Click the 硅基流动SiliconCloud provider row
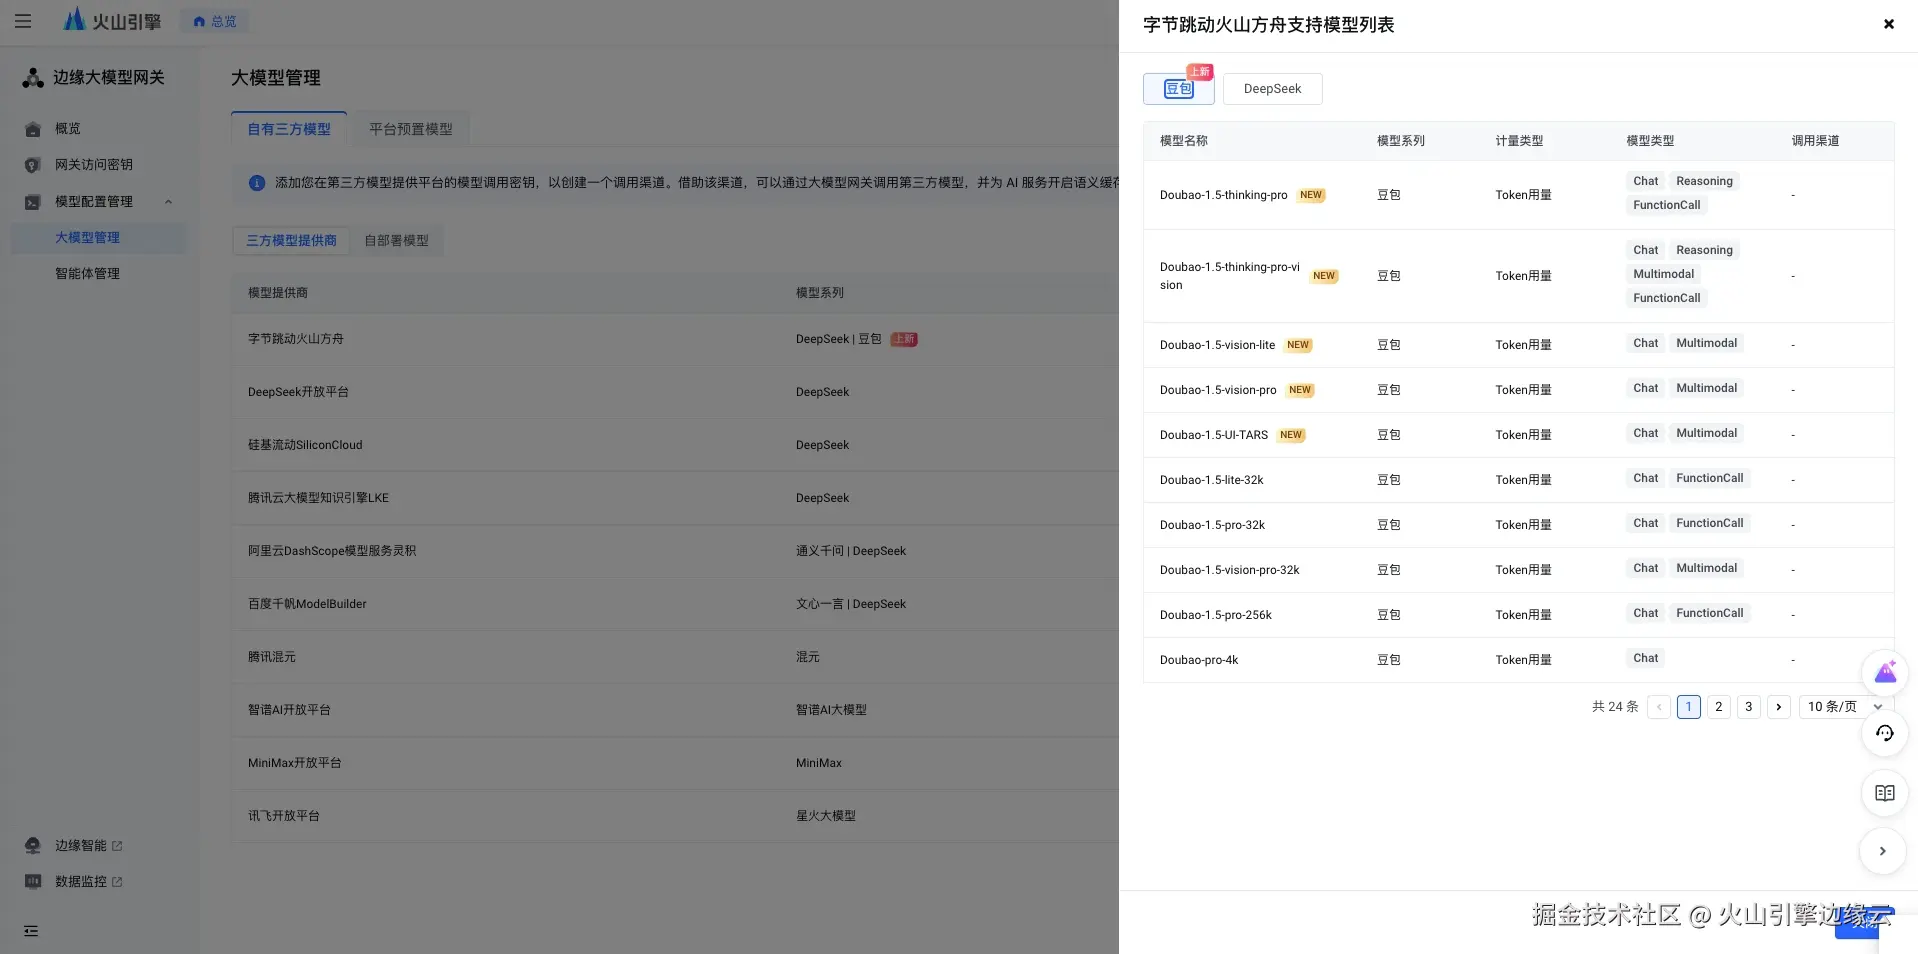Viewport: 1918px width, 954px height. click(x=675, y=445)
